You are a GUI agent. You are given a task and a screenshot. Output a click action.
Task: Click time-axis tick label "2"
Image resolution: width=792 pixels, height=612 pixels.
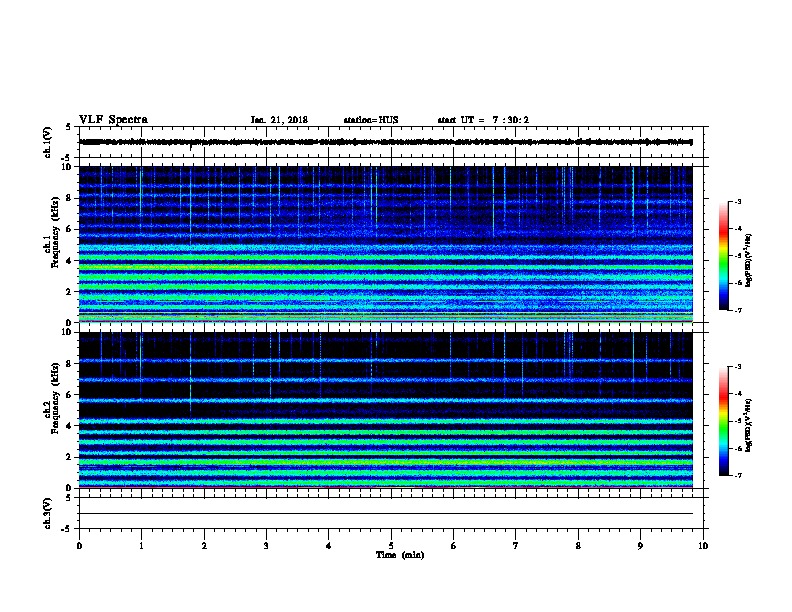(204, 546)
